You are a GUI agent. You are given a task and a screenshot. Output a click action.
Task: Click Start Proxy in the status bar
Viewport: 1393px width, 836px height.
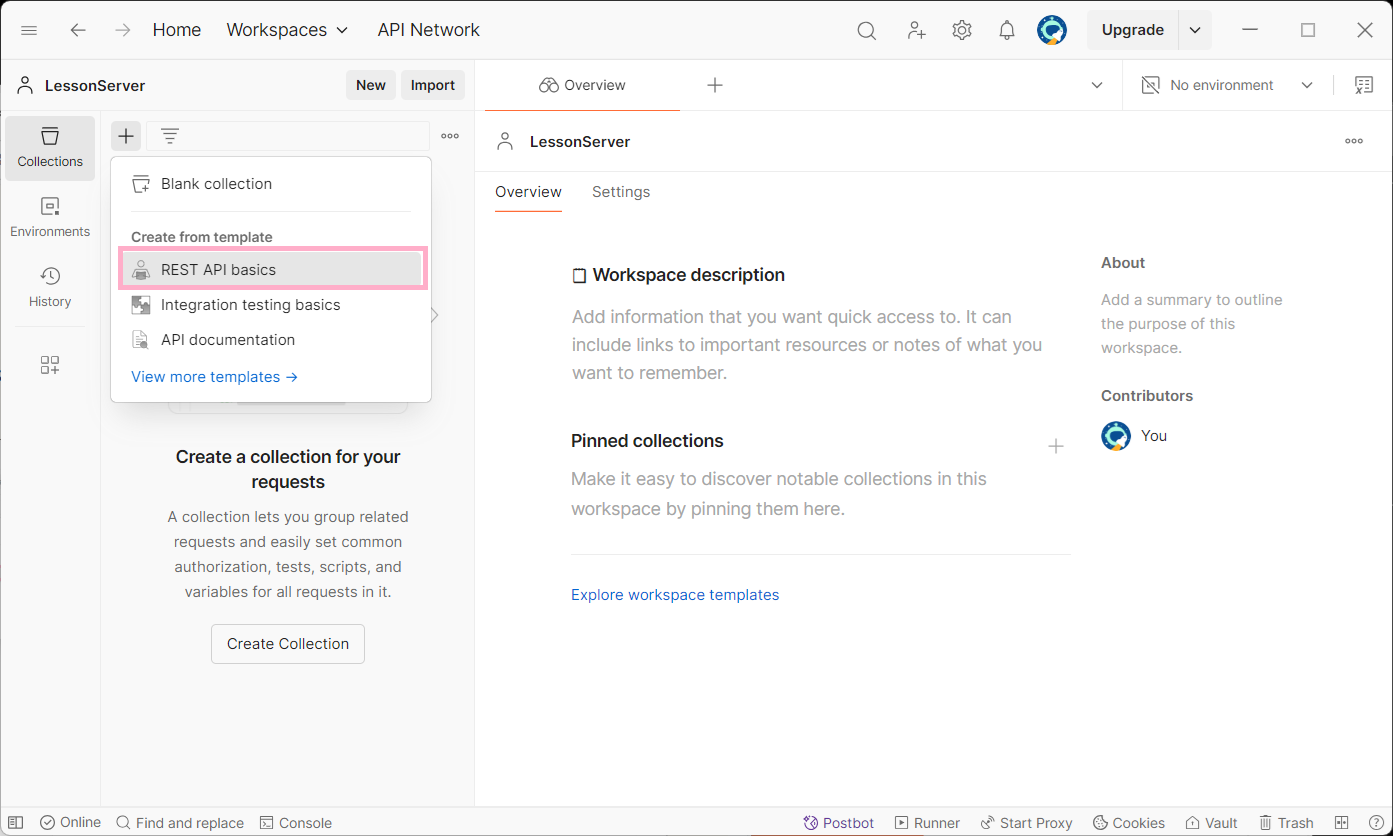pyautogui.click(x=1026, y=823)
